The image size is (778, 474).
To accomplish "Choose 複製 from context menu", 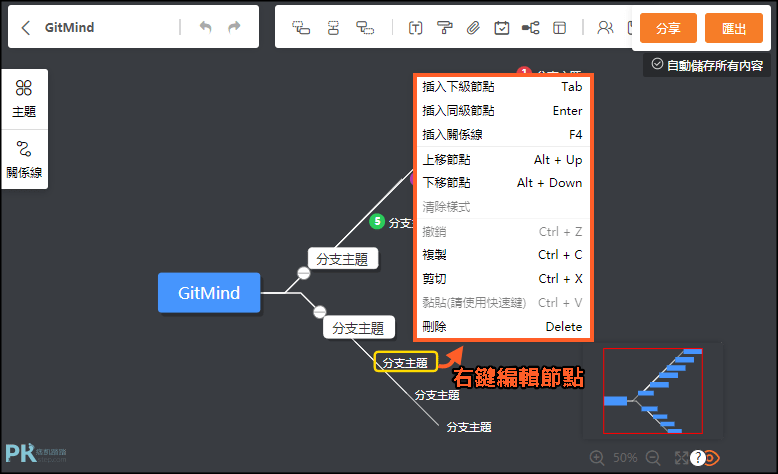I will [502, 255].
